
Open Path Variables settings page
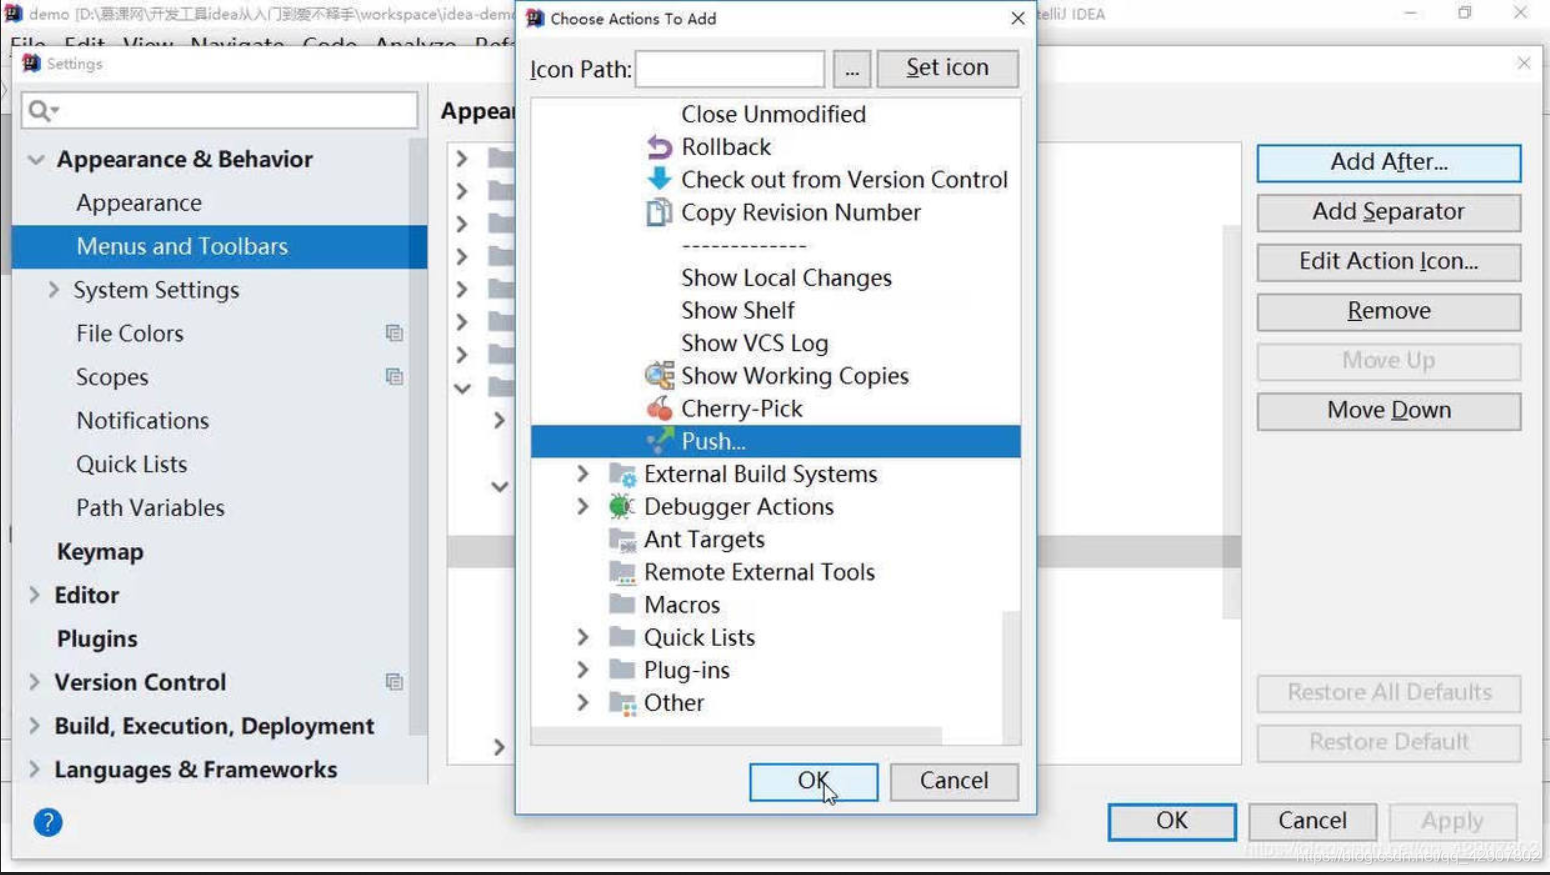pyautogui.click(x=150, y=508)
